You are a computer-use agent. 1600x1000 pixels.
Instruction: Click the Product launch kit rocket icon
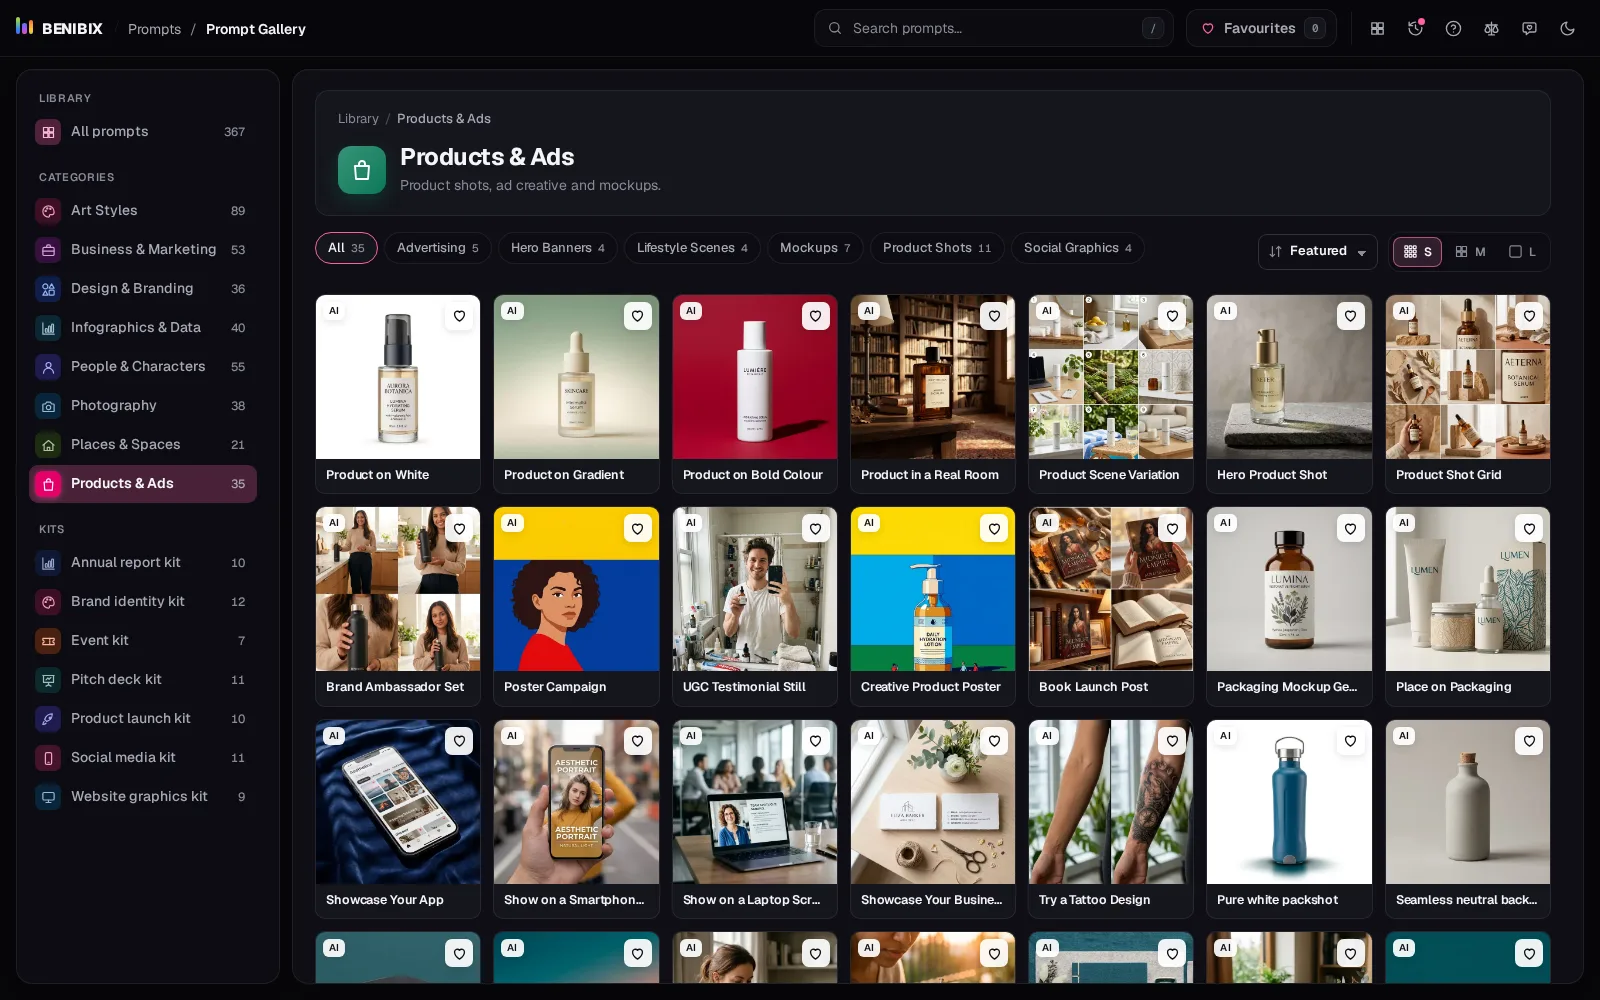[x=48, y=719]
